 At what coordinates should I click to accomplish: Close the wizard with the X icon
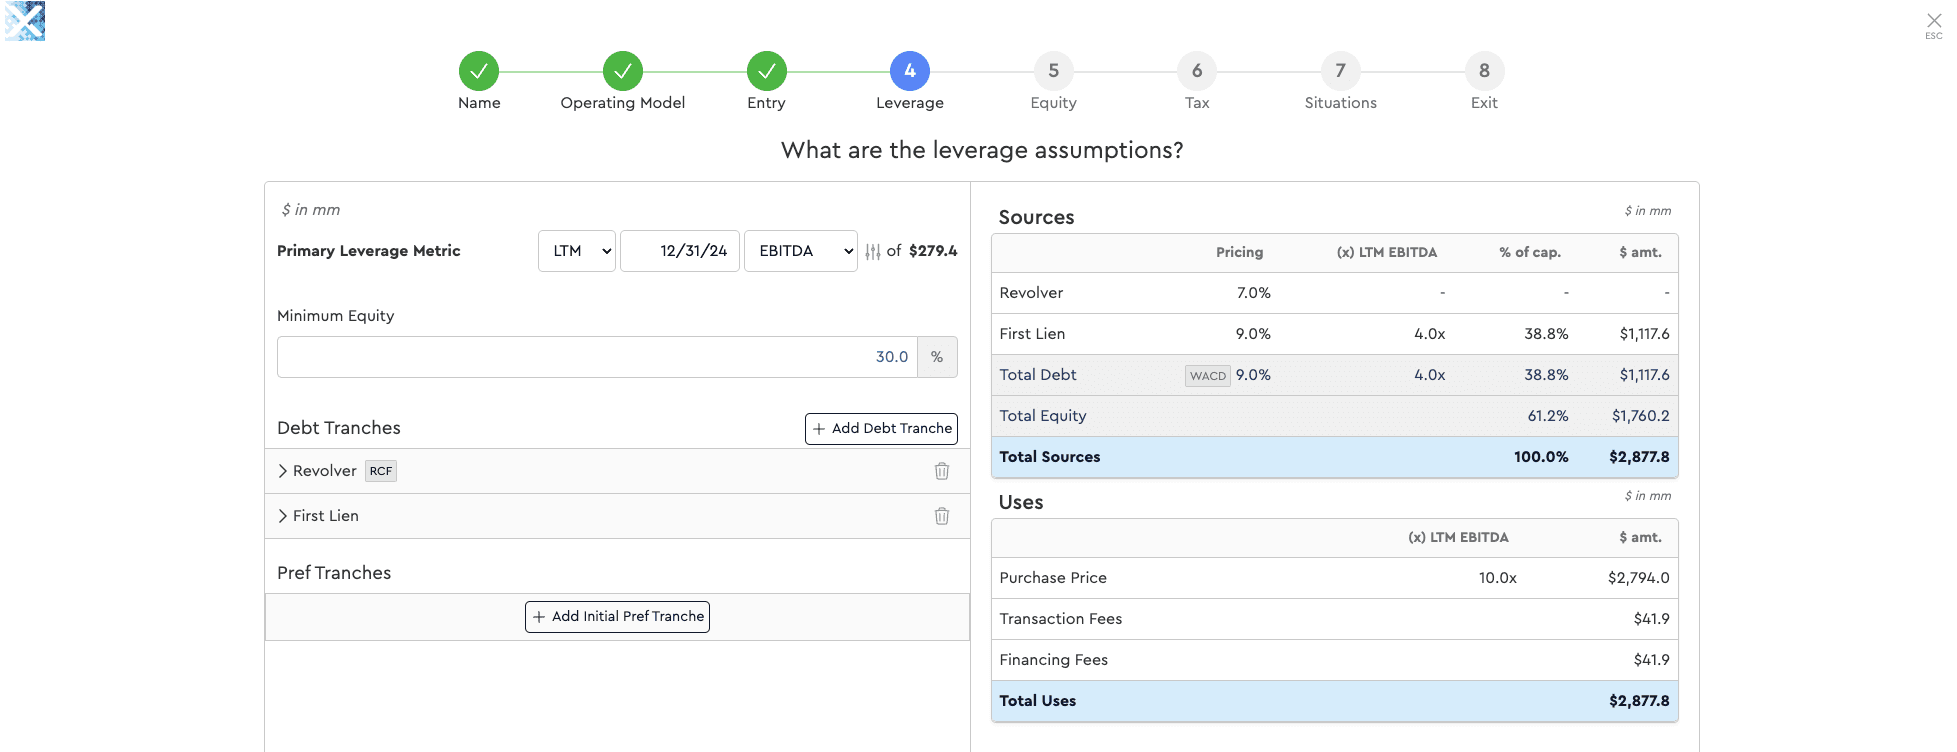pos(1933,21)
